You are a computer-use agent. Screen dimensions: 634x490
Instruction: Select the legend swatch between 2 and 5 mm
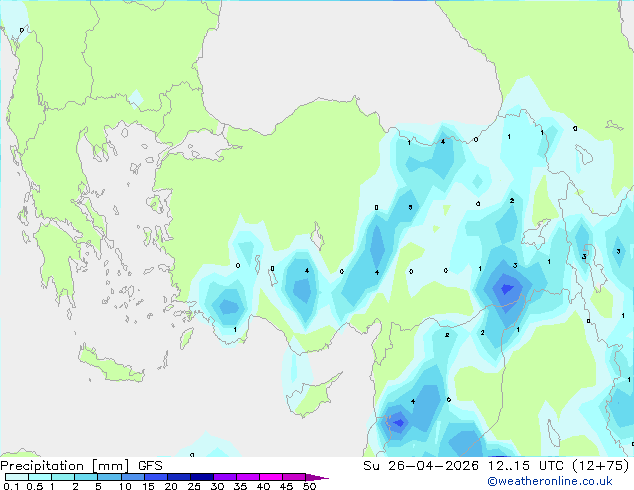tap(86, 477)
